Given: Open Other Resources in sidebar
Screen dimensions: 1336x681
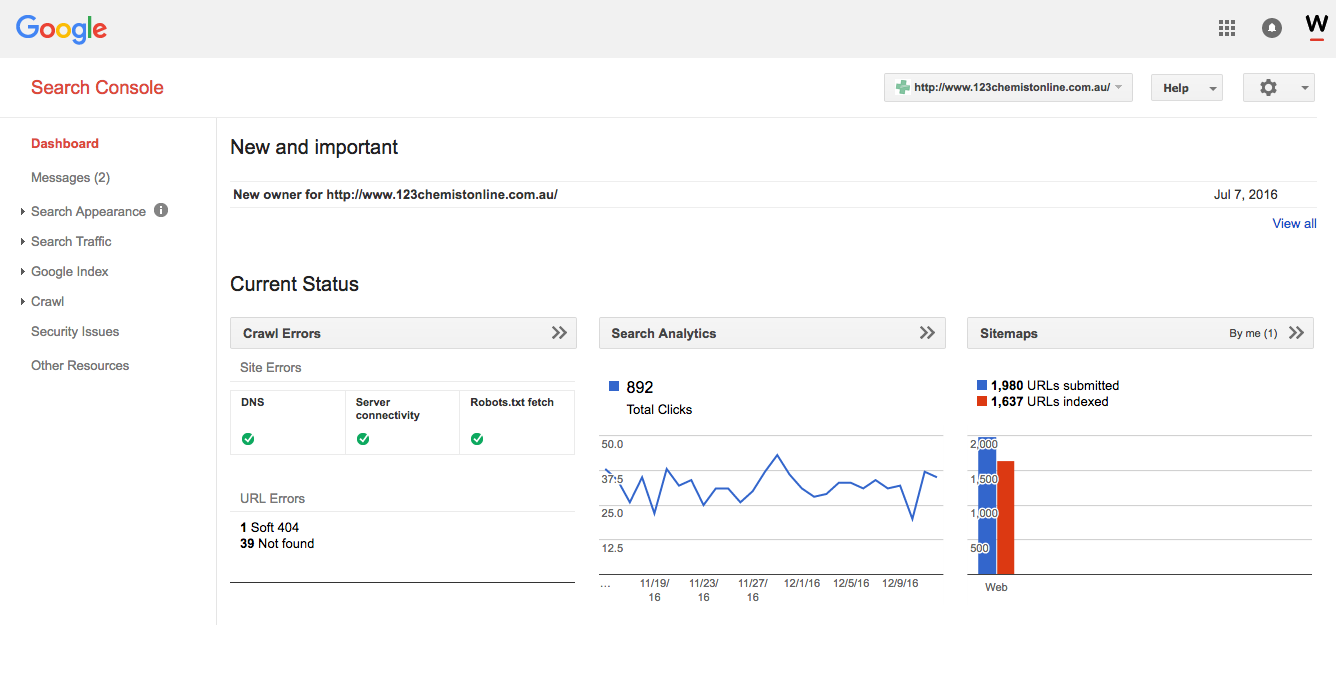Looking at the screenshot, I should pos(80,365).
